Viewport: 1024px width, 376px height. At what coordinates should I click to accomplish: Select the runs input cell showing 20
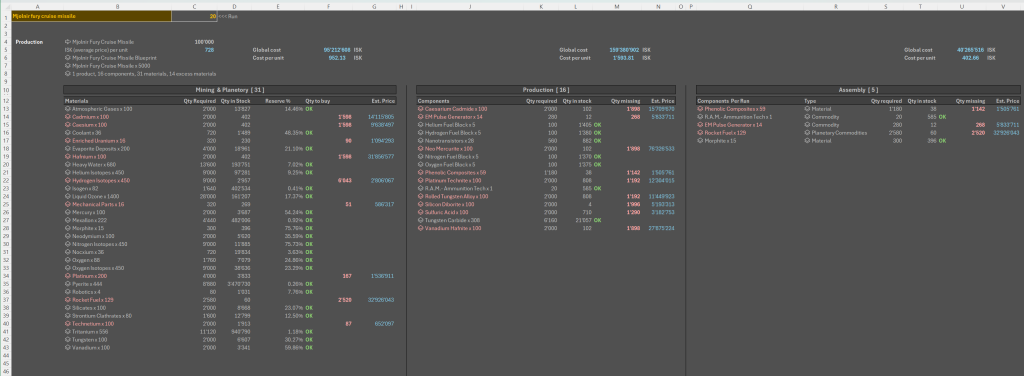click(195, 16)
